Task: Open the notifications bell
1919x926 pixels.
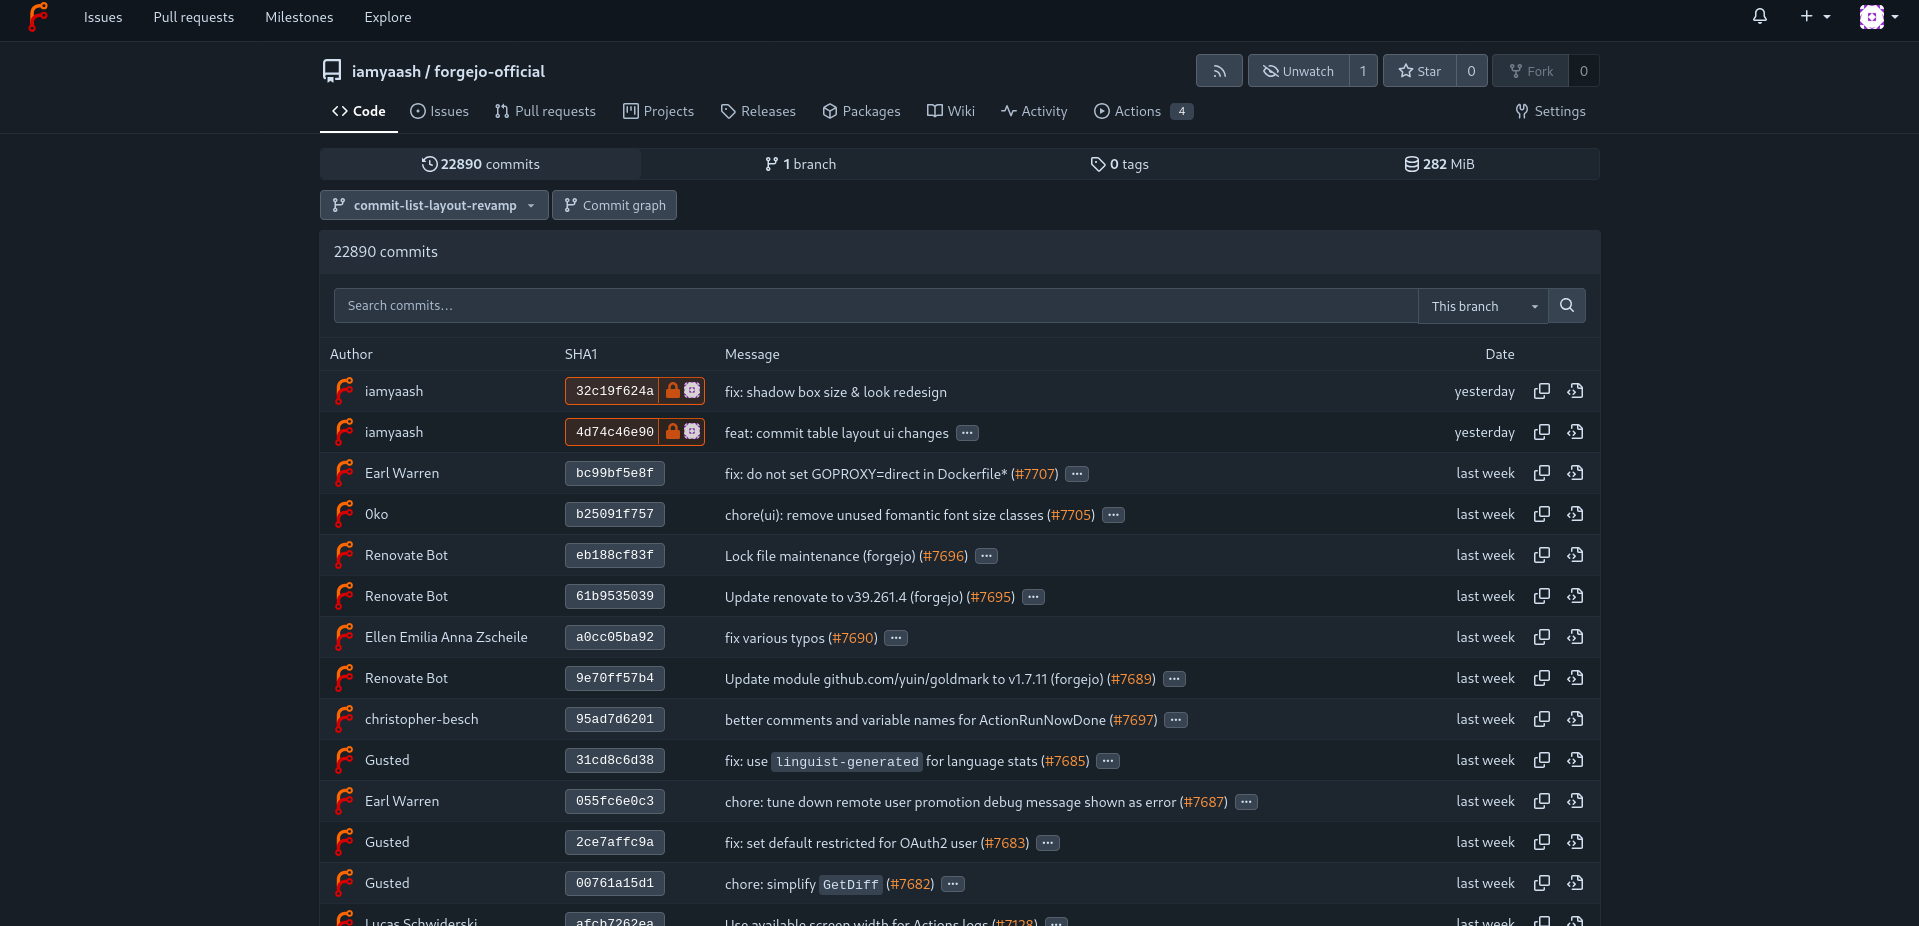Action: click(1760, 16)
